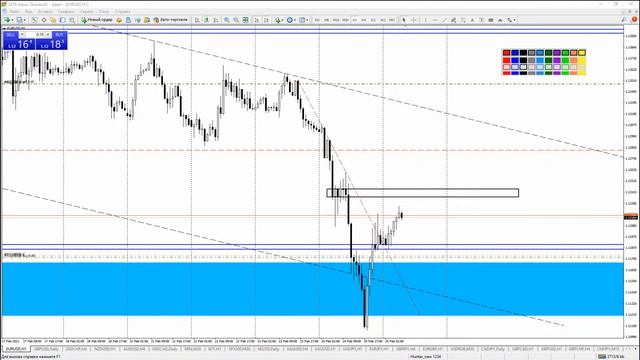Launch MetaEditor from the toolbar
640x360 pixels.
click(x=119, y=20)
